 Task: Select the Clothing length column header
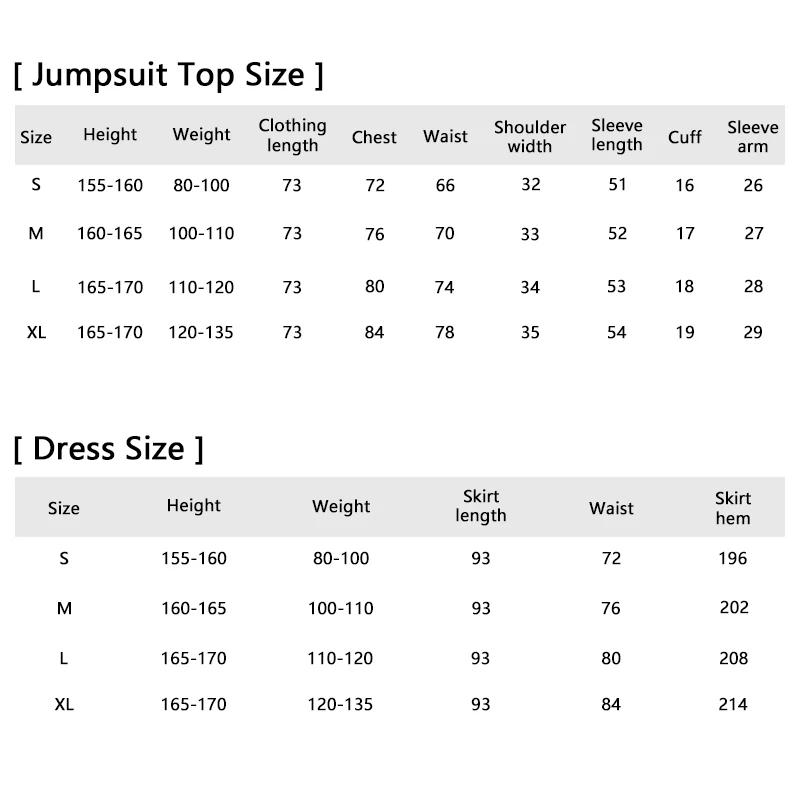click(x=292, y=136)
